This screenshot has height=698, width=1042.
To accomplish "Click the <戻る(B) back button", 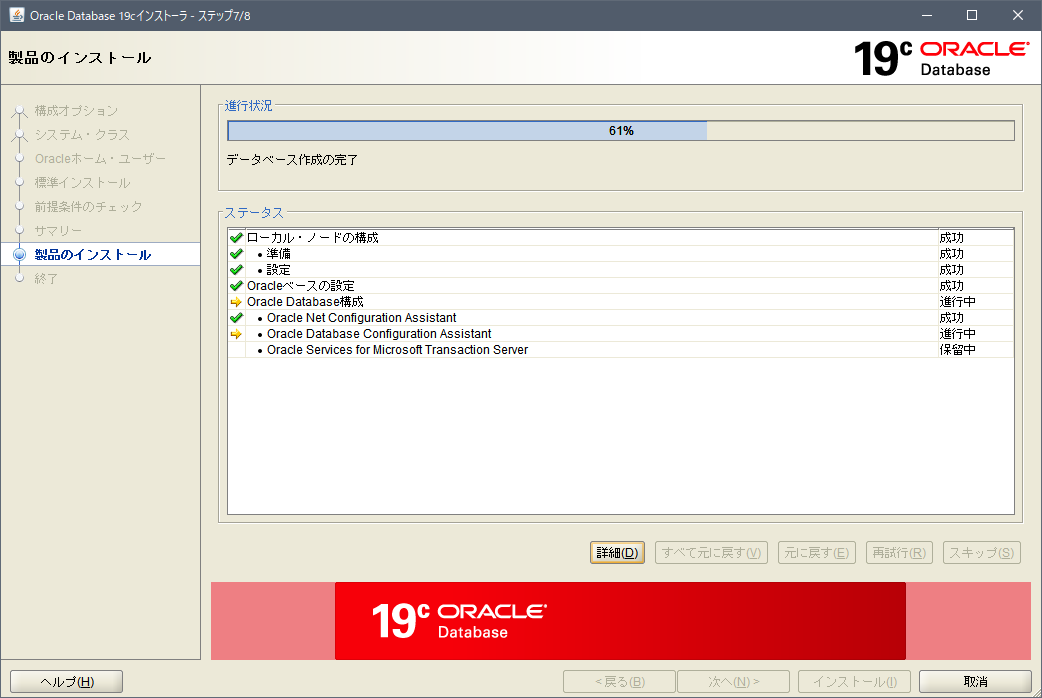I will (x=619, y=681).
